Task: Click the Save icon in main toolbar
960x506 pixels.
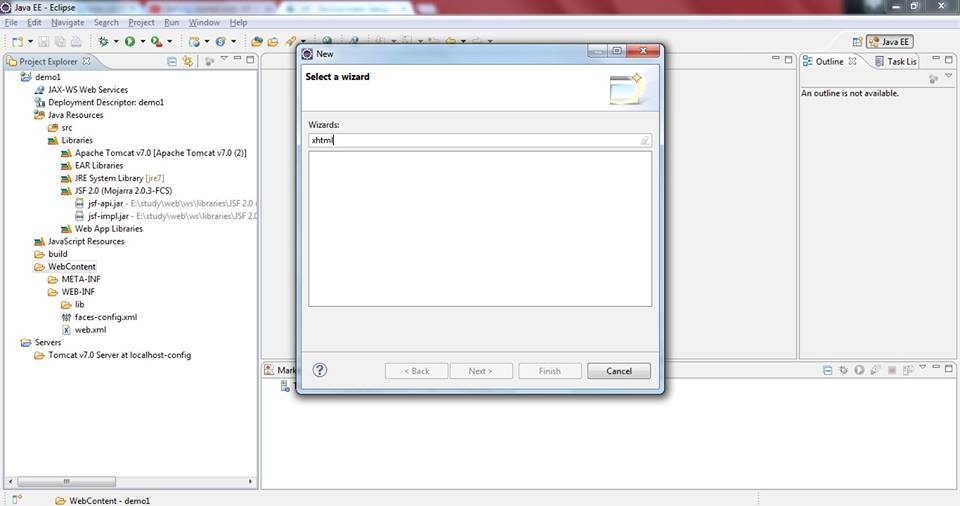Action: [43, 41]
